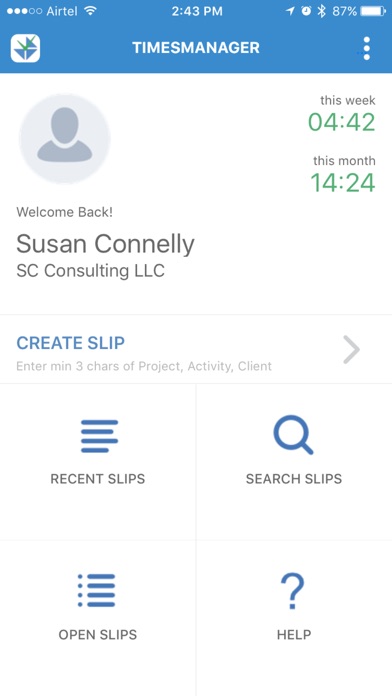View this week hours 04:42
Viewport: 392px width, 696px height.
342,122
